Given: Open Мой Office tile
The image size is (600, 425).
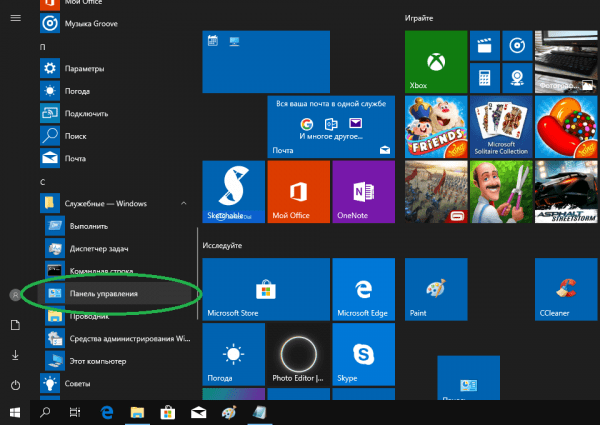Looking at the screenshot, I should (x=298, y=192).
